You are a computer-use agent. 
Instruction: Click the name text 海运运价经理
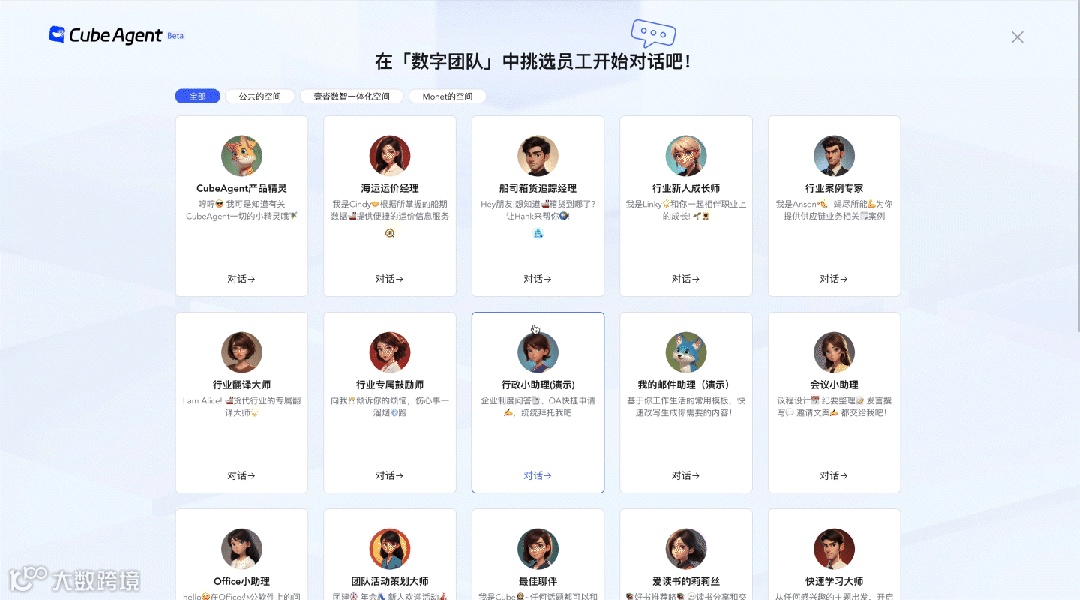[390, 188]
